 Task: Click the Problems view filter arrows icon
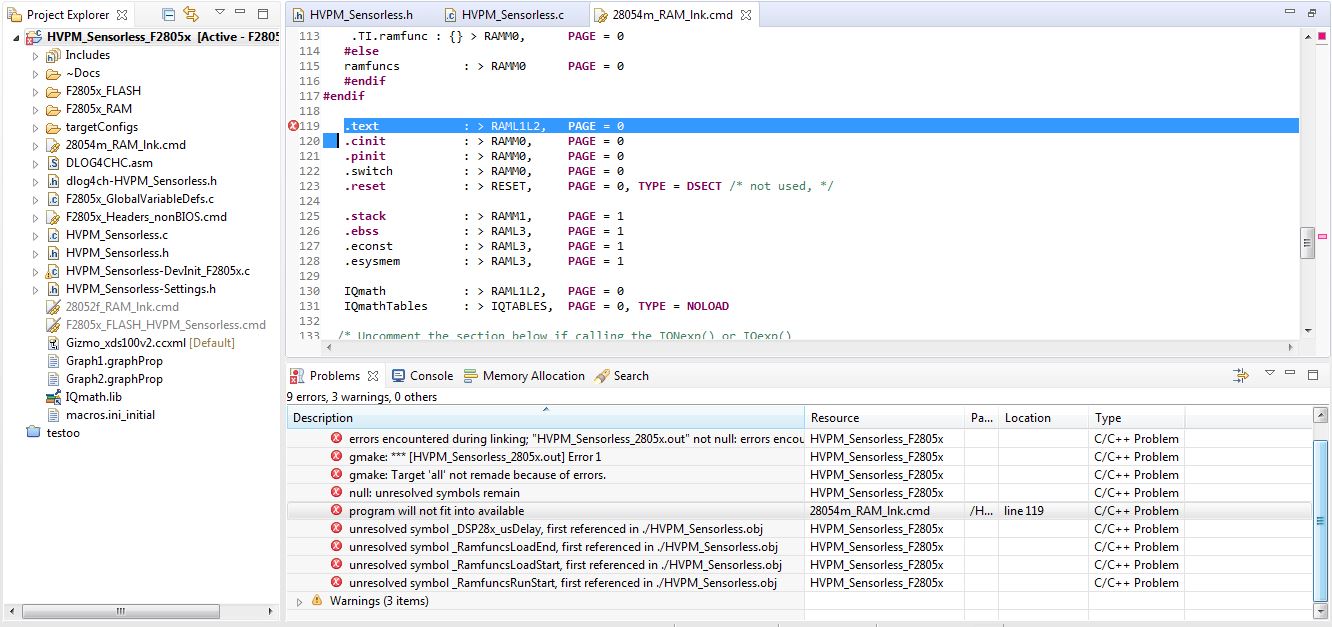click(x=1241, y=375)
